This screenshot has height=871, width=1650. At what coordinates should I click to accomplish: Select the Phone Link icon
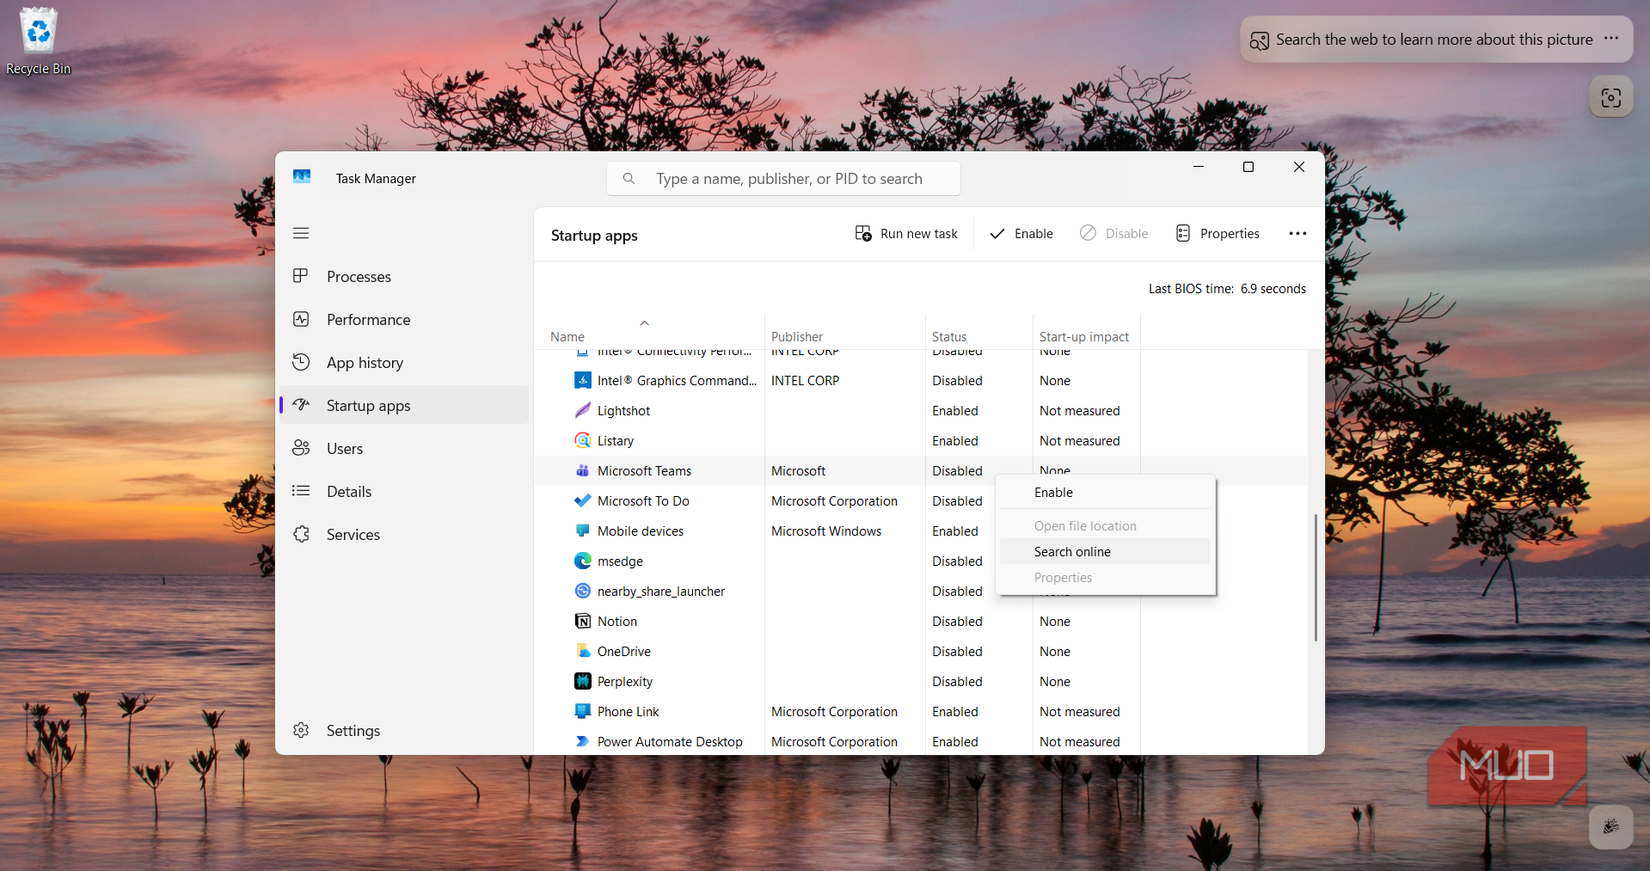click(x=582, y=710)
